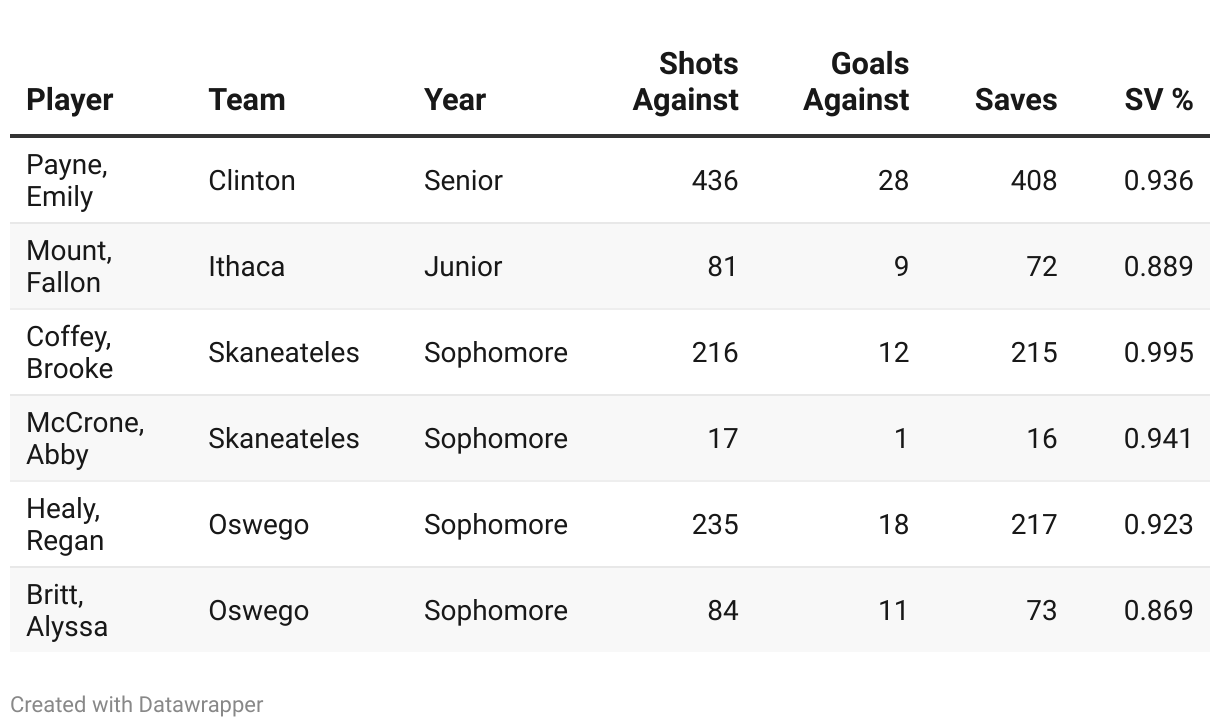Image resolution: width=1220 pixels, height=728 pixels.
Task: Click the Senior year cell
Action: 463,181
